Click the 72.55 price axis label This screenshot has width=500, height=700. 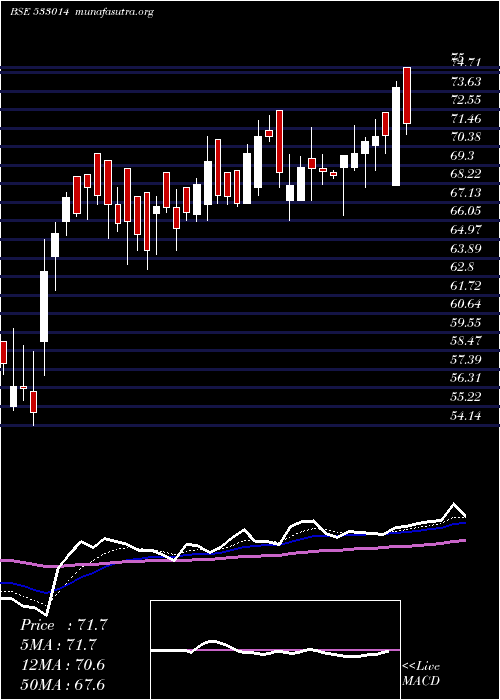[466, 100]
